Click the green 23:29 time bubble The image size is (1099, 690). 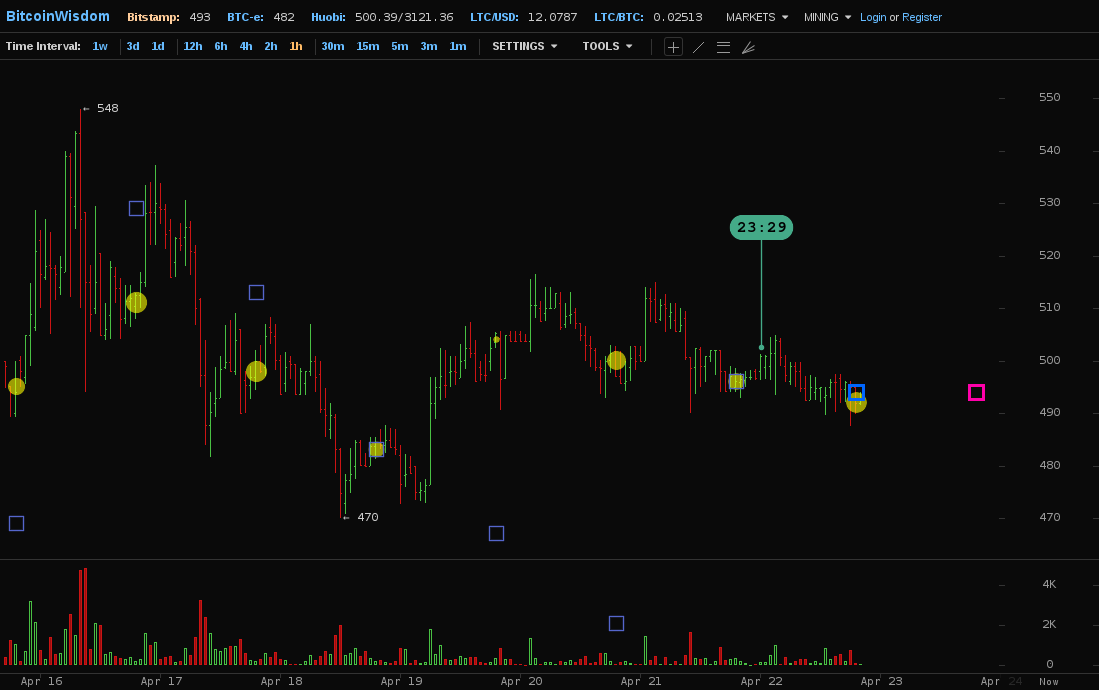[761, 227]
